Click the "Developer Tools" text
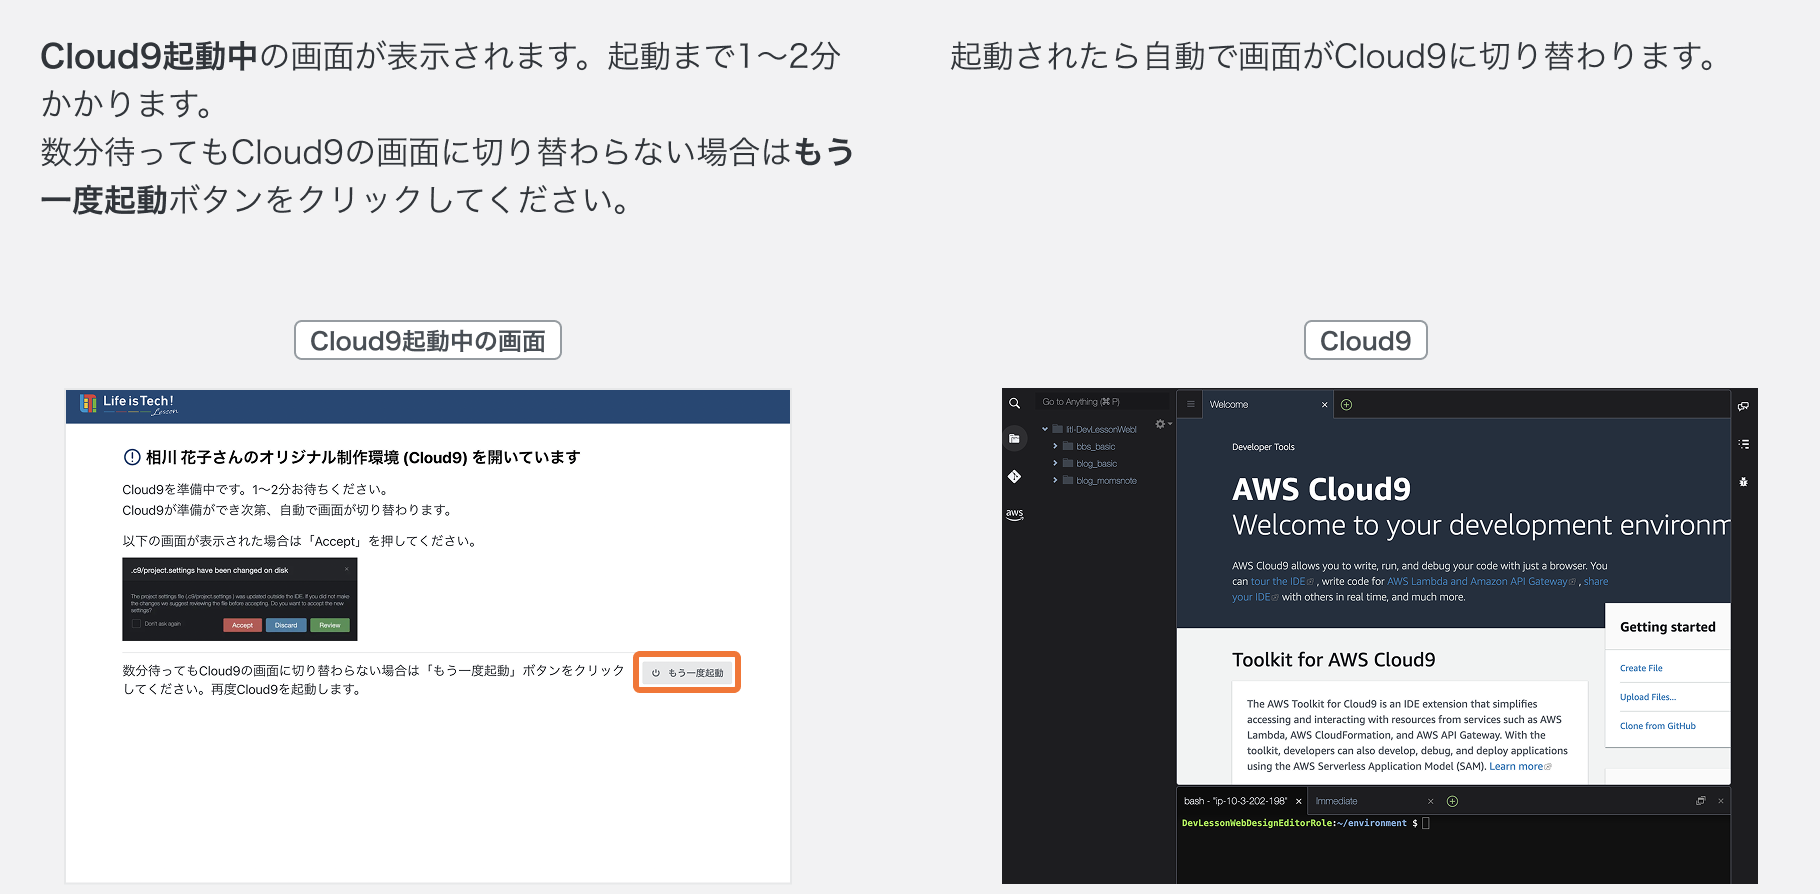Image resolution: width=1820 pixels, height=894 pixels. point(1263,447)
